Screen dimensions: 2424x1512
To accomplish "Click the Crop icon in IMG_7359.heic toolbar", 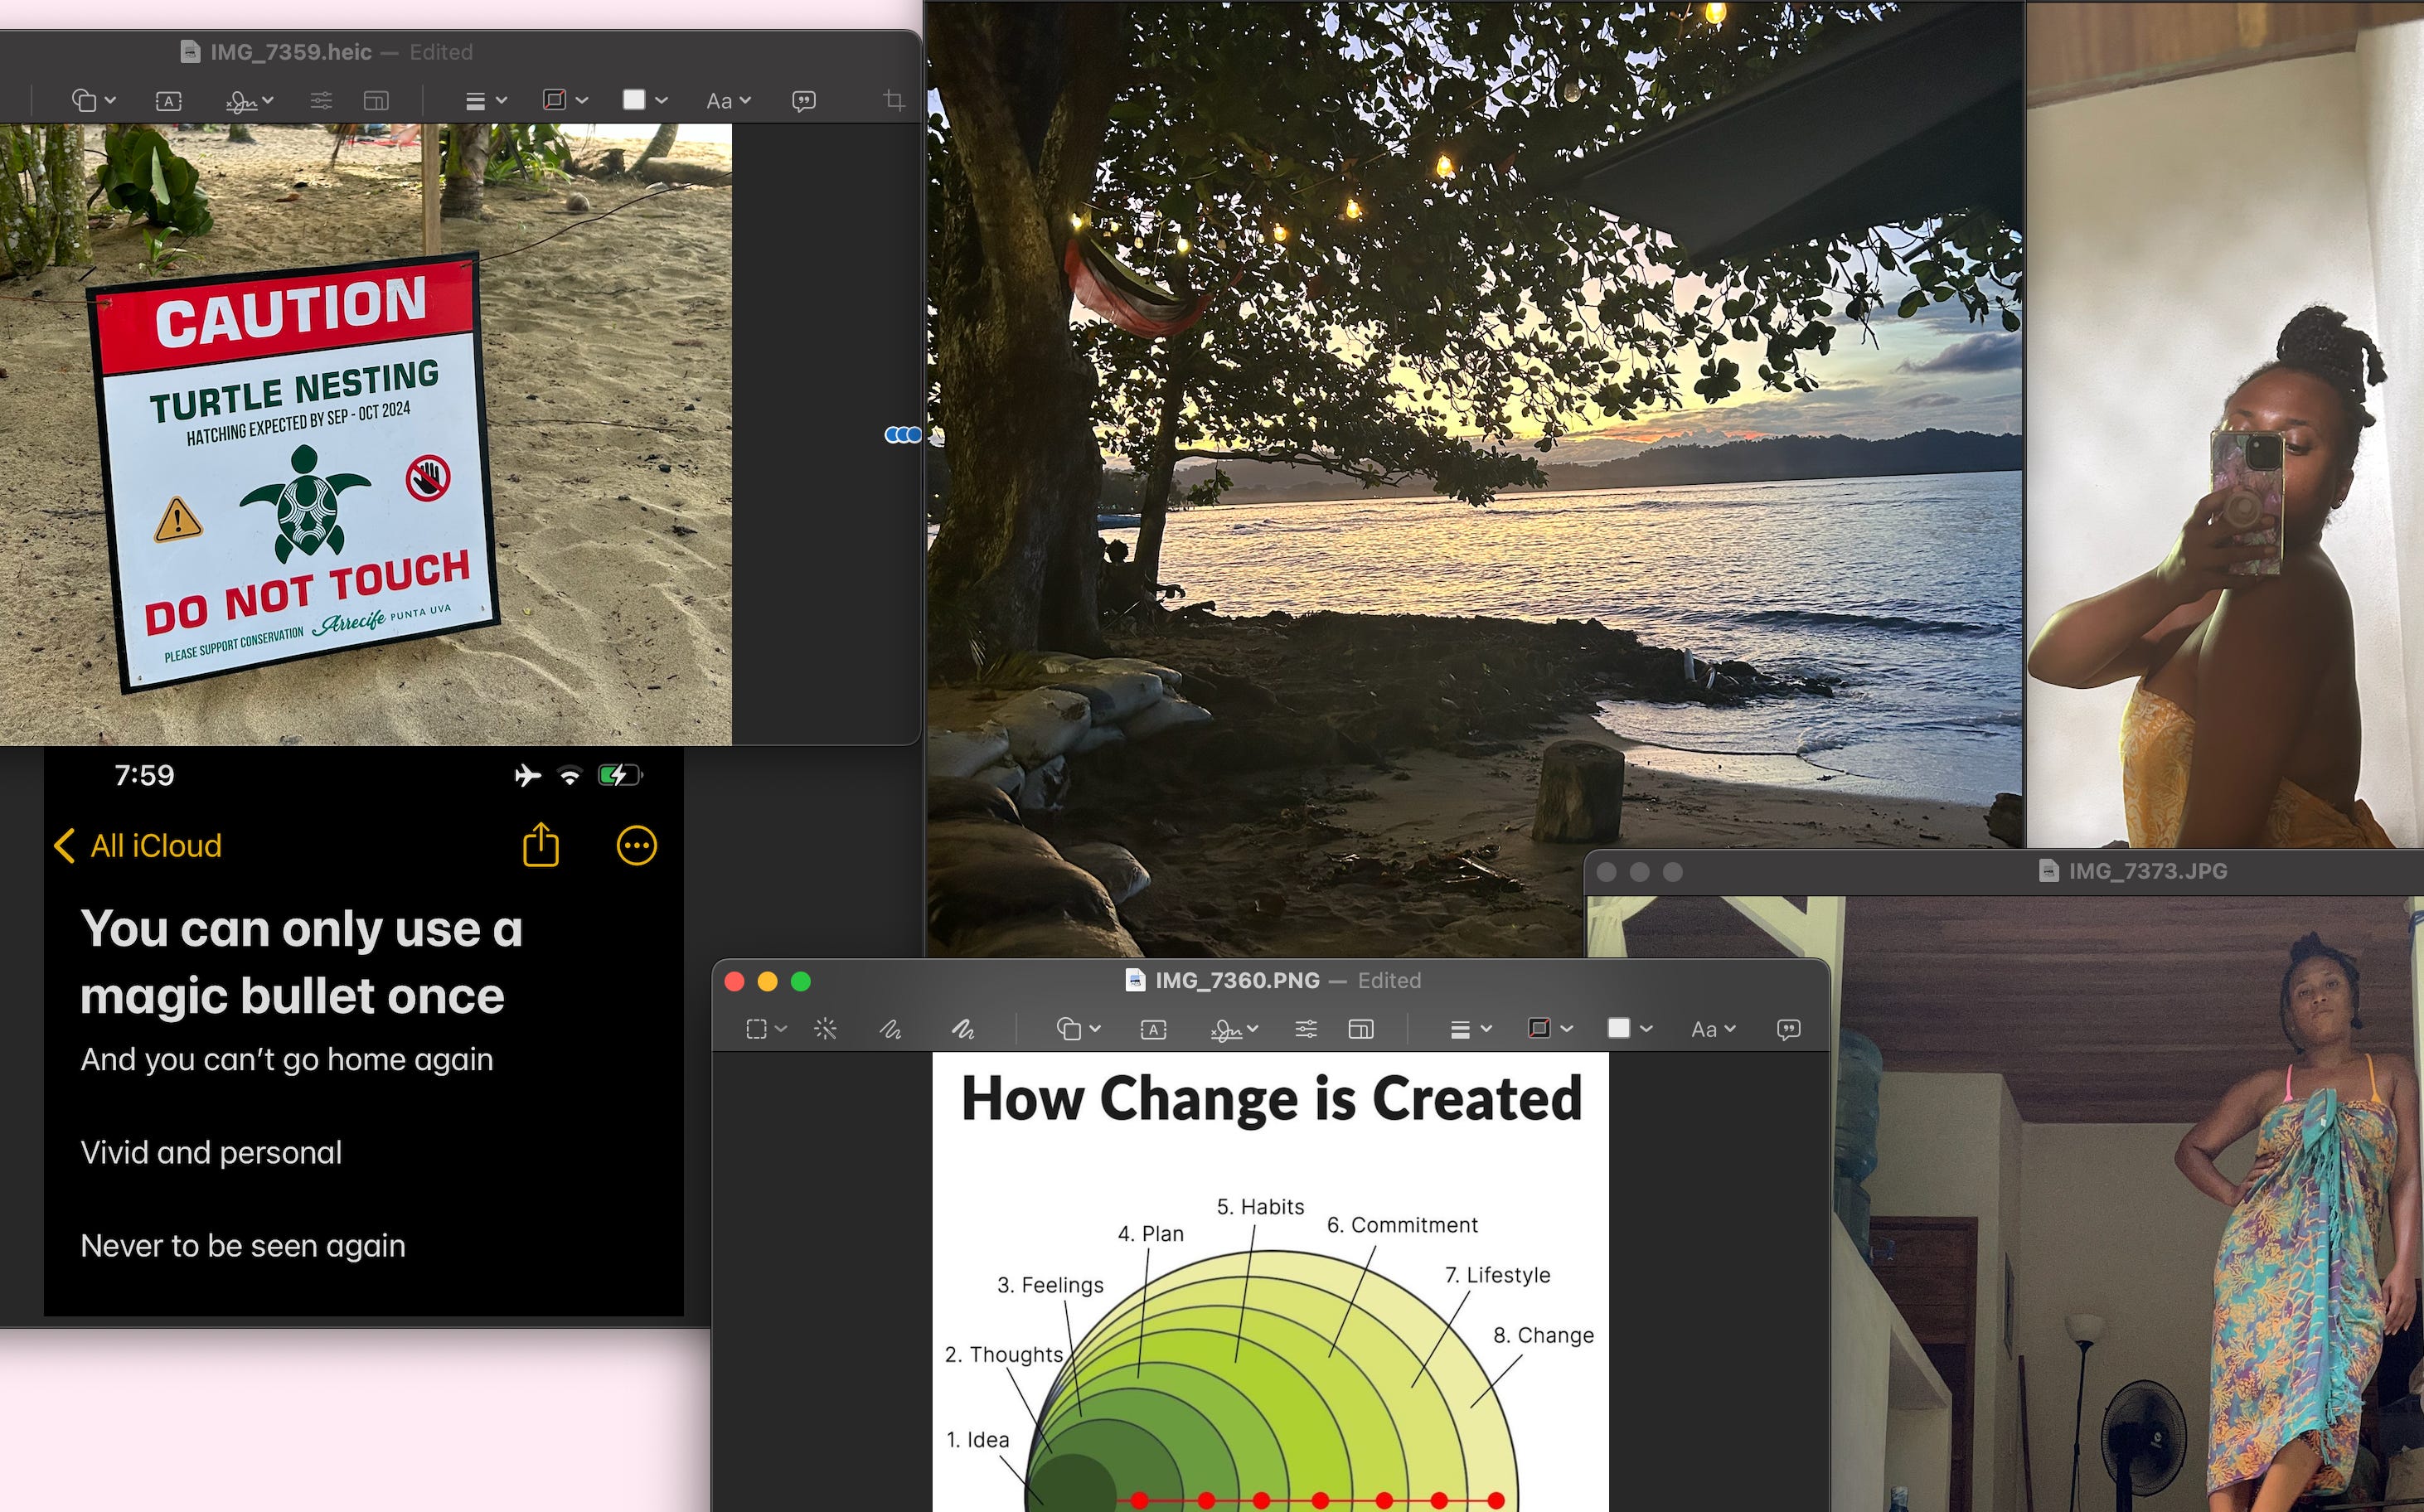I will [x=894, y=101].
